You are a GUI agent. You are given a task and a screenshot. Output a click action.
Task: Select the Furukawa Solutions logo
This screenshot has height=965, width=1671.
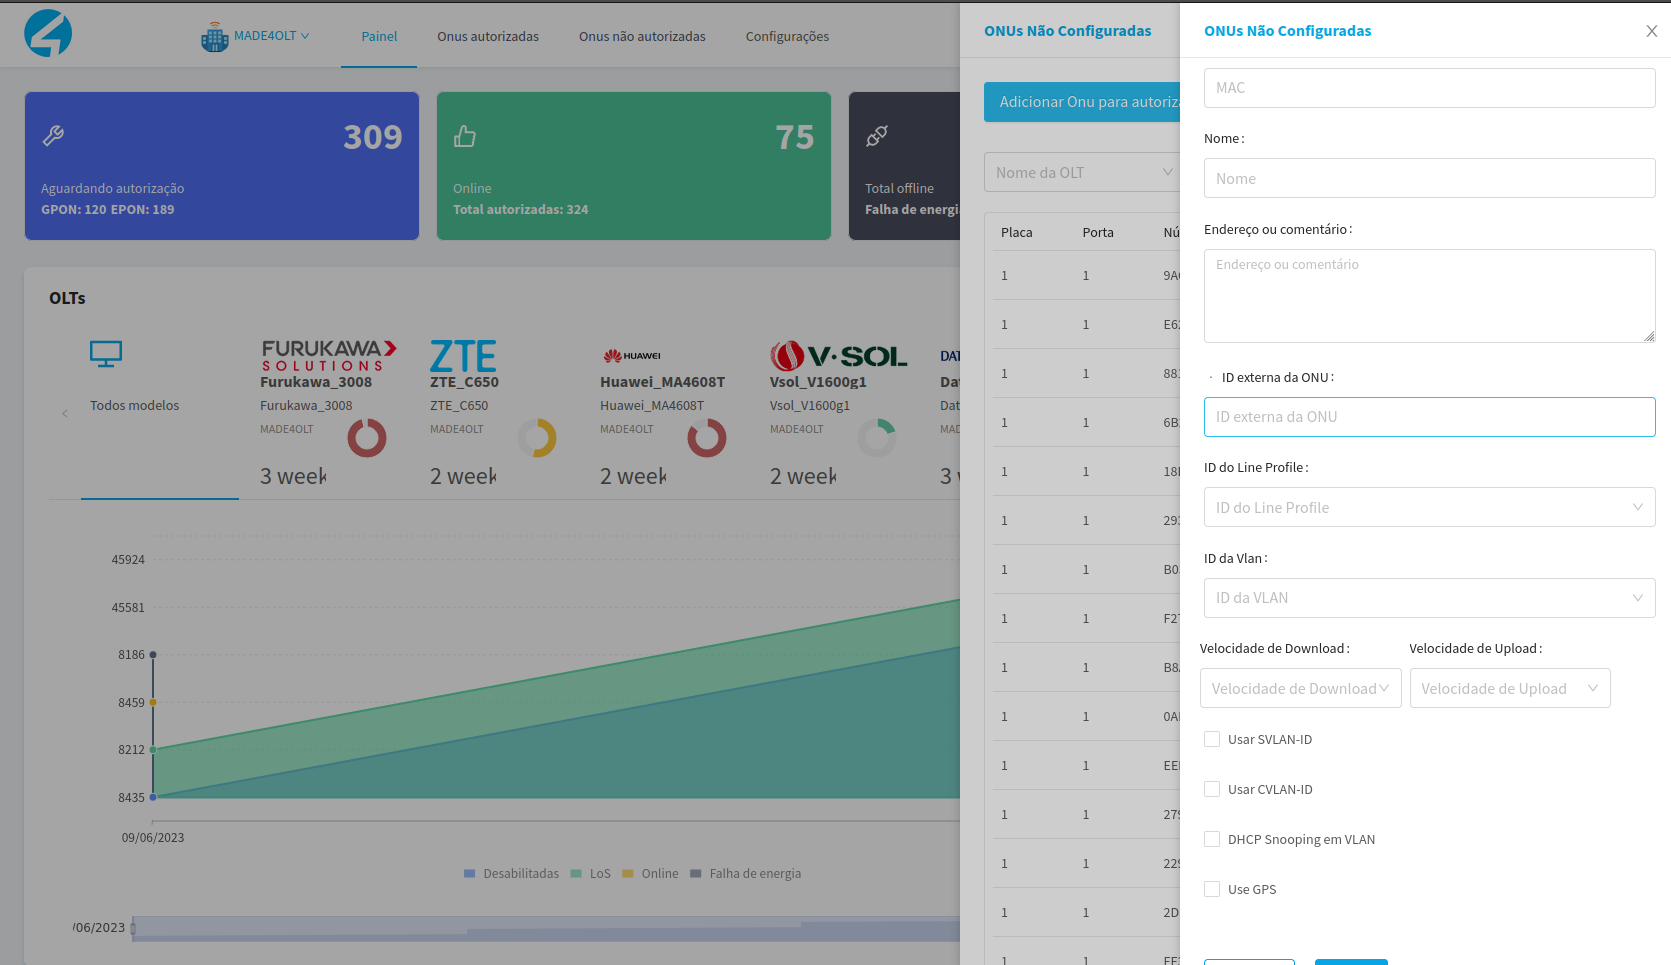click(328, 355)
